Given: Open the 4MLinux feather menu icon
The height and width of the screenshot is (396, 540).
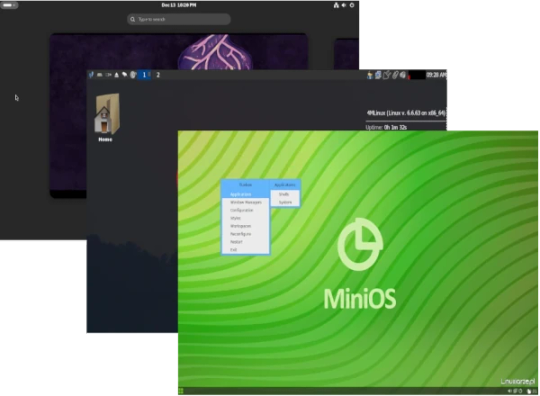Looking at the screenshot, I should pos(91,75).
